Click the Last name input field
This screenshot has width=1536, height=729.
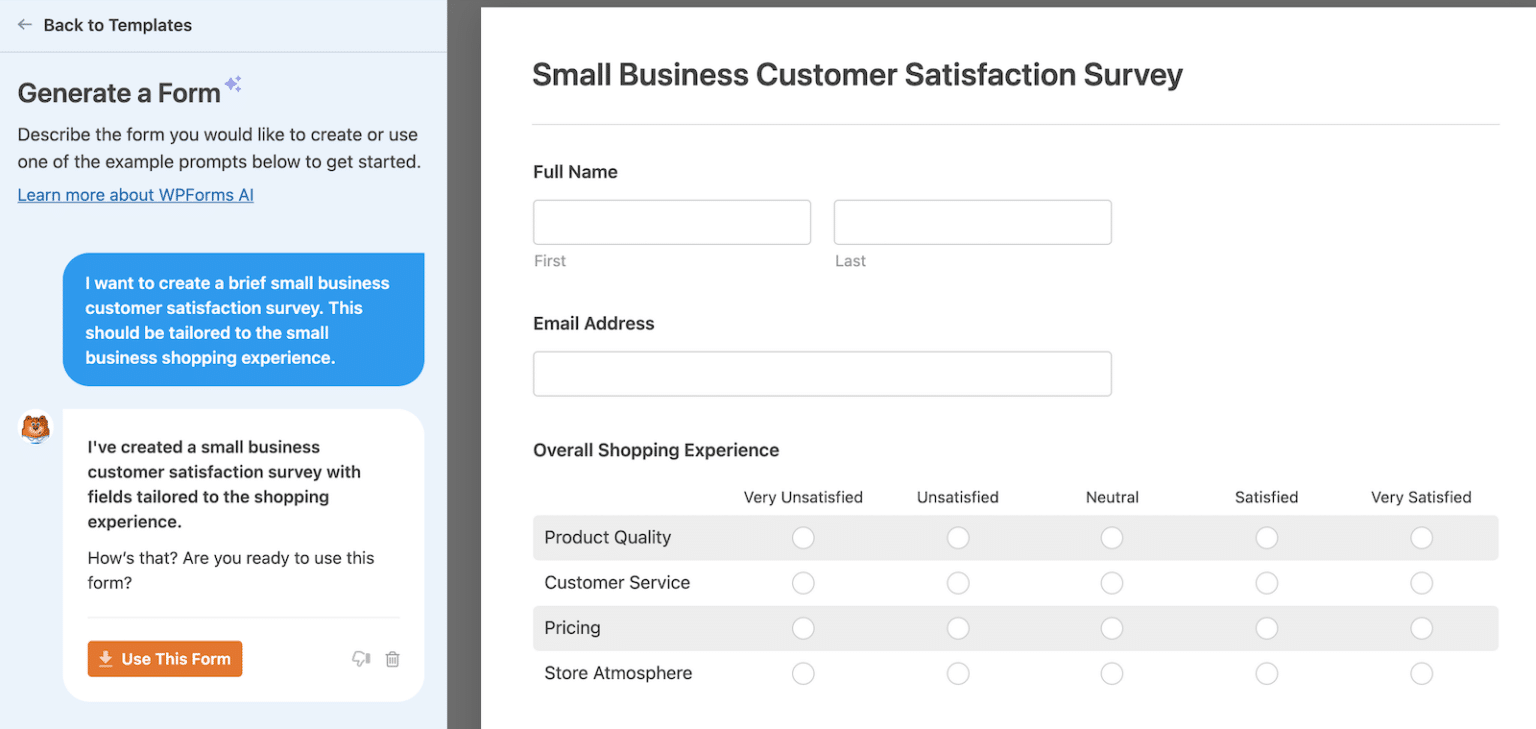tap(973, 222)
